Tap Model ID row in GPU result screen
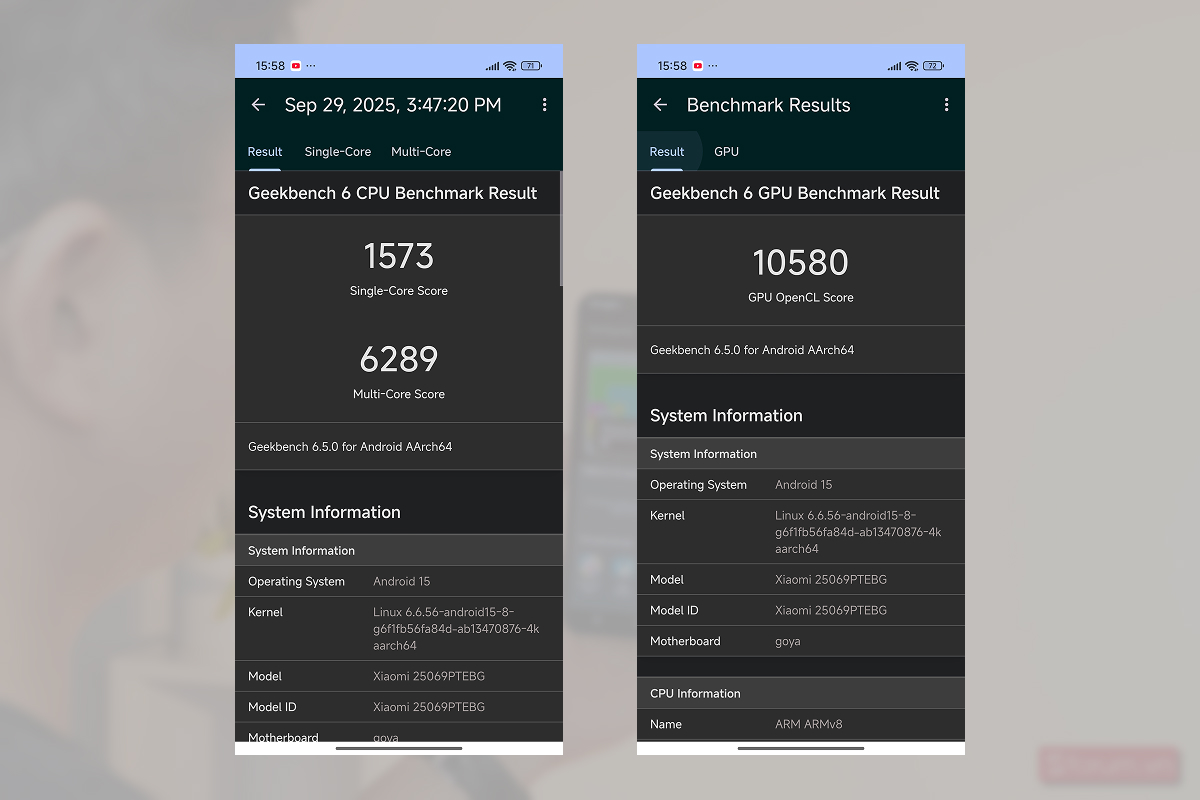The width and height of the screenshot is (1200, 800). point(801,610)
